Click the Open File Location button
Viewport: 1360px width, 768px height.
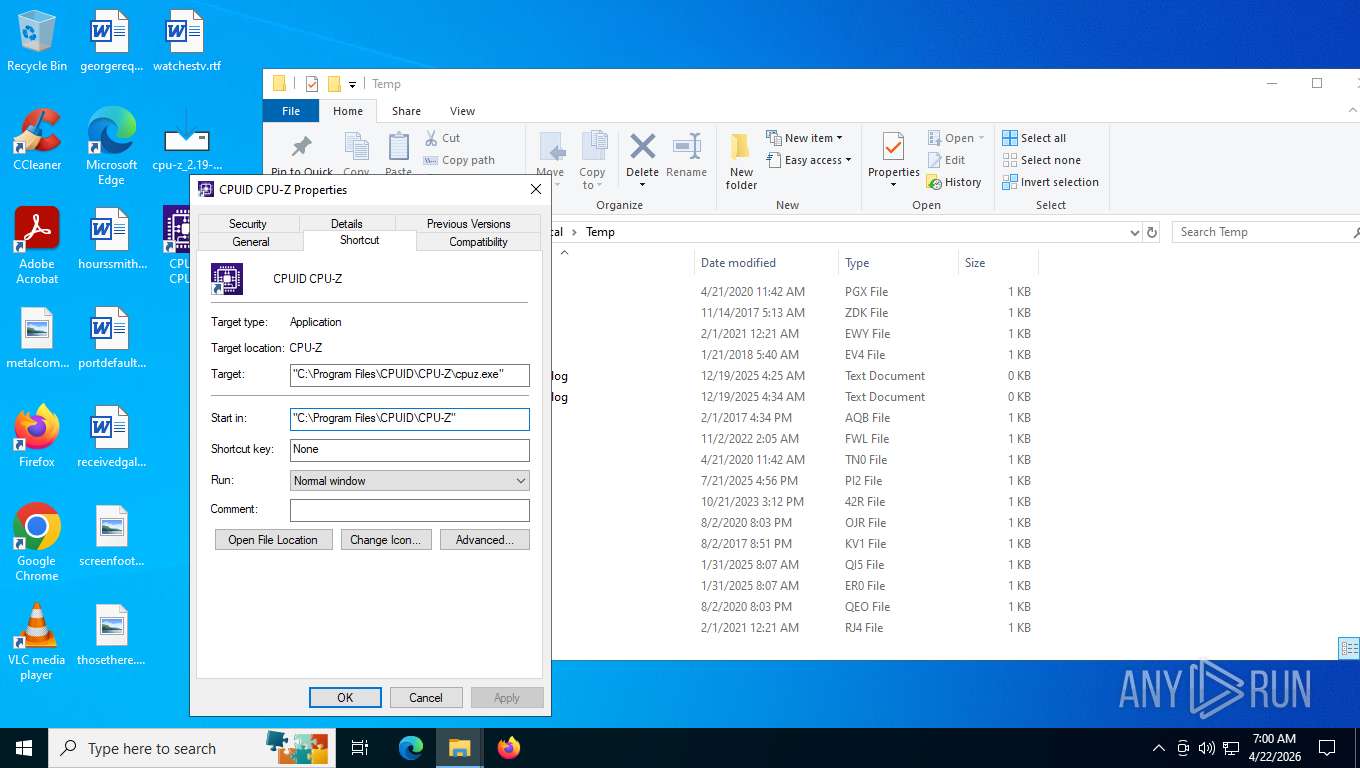(x=273, y=540)
